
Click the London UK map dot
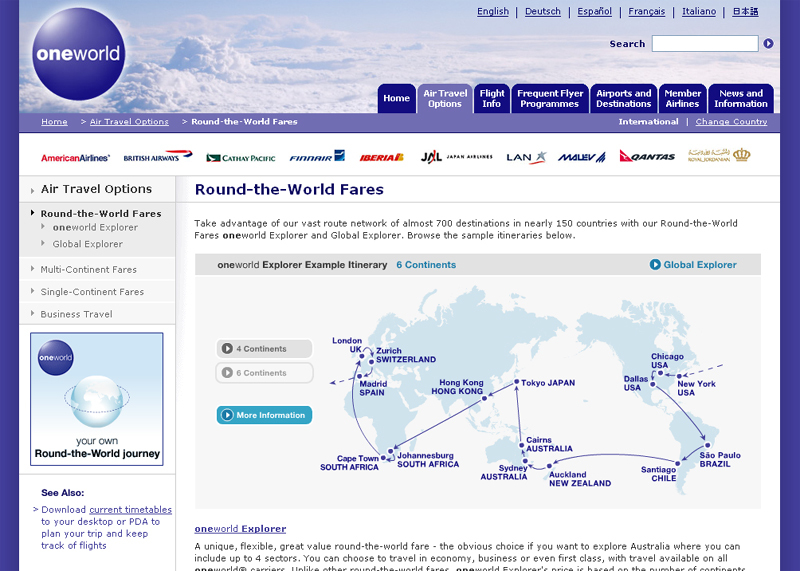click(x=362, y=356)
